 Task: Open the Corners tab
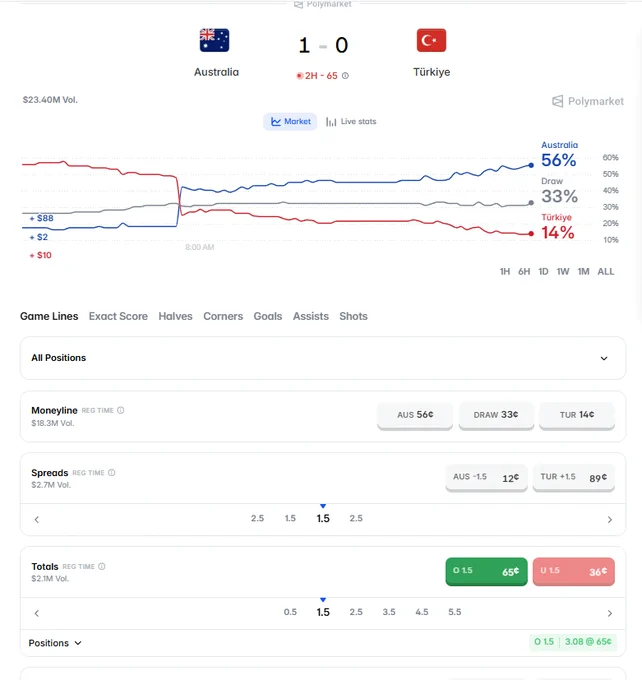[223, 317]
